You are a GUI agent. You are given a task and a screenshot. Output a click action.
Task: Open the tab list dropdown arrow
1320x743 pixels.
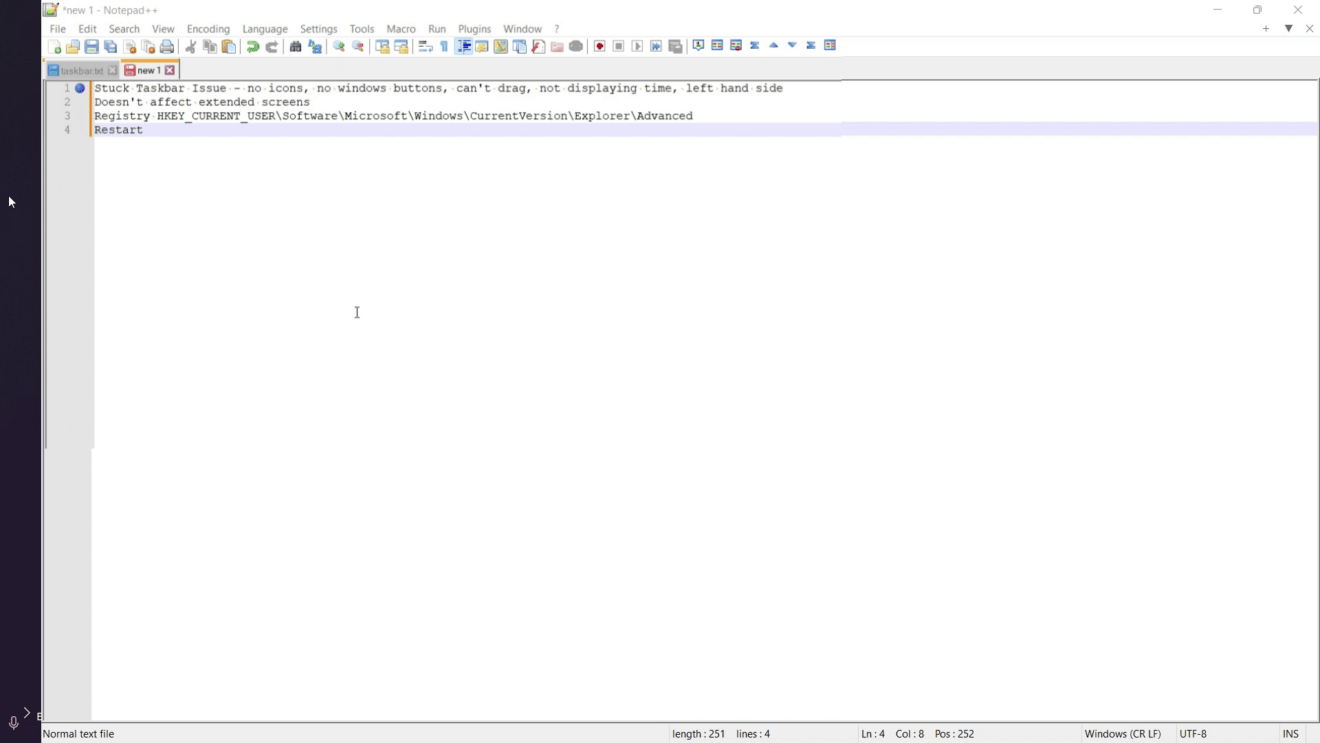(1289, 29)
